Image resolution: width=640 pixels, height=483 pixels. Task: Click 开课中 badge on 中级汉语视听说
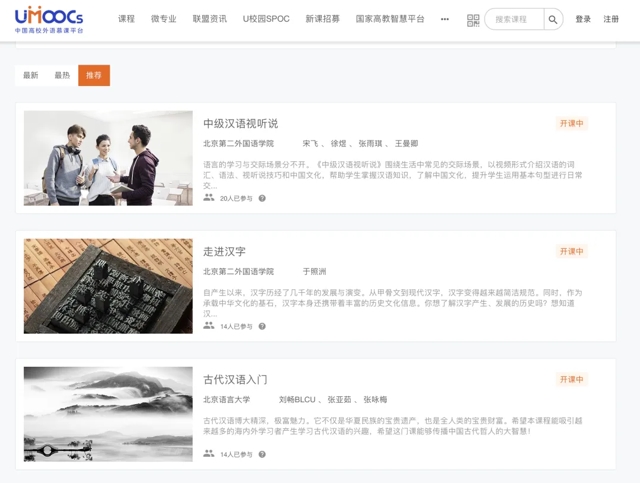[571, 123]
